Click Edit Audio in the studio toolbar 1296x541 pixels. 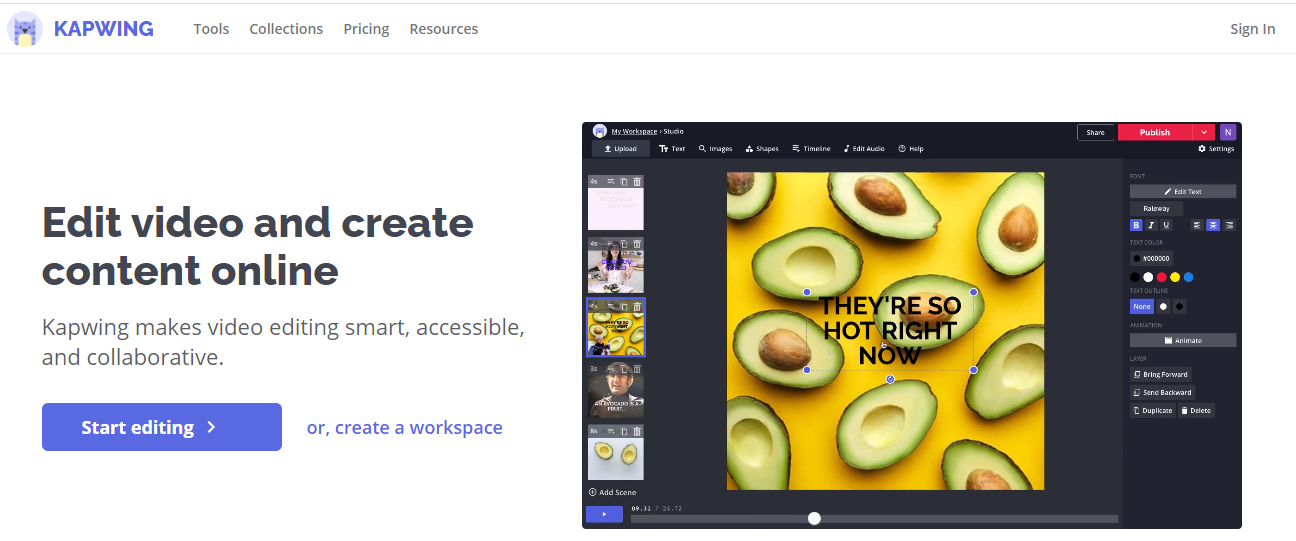coord(864,148)
